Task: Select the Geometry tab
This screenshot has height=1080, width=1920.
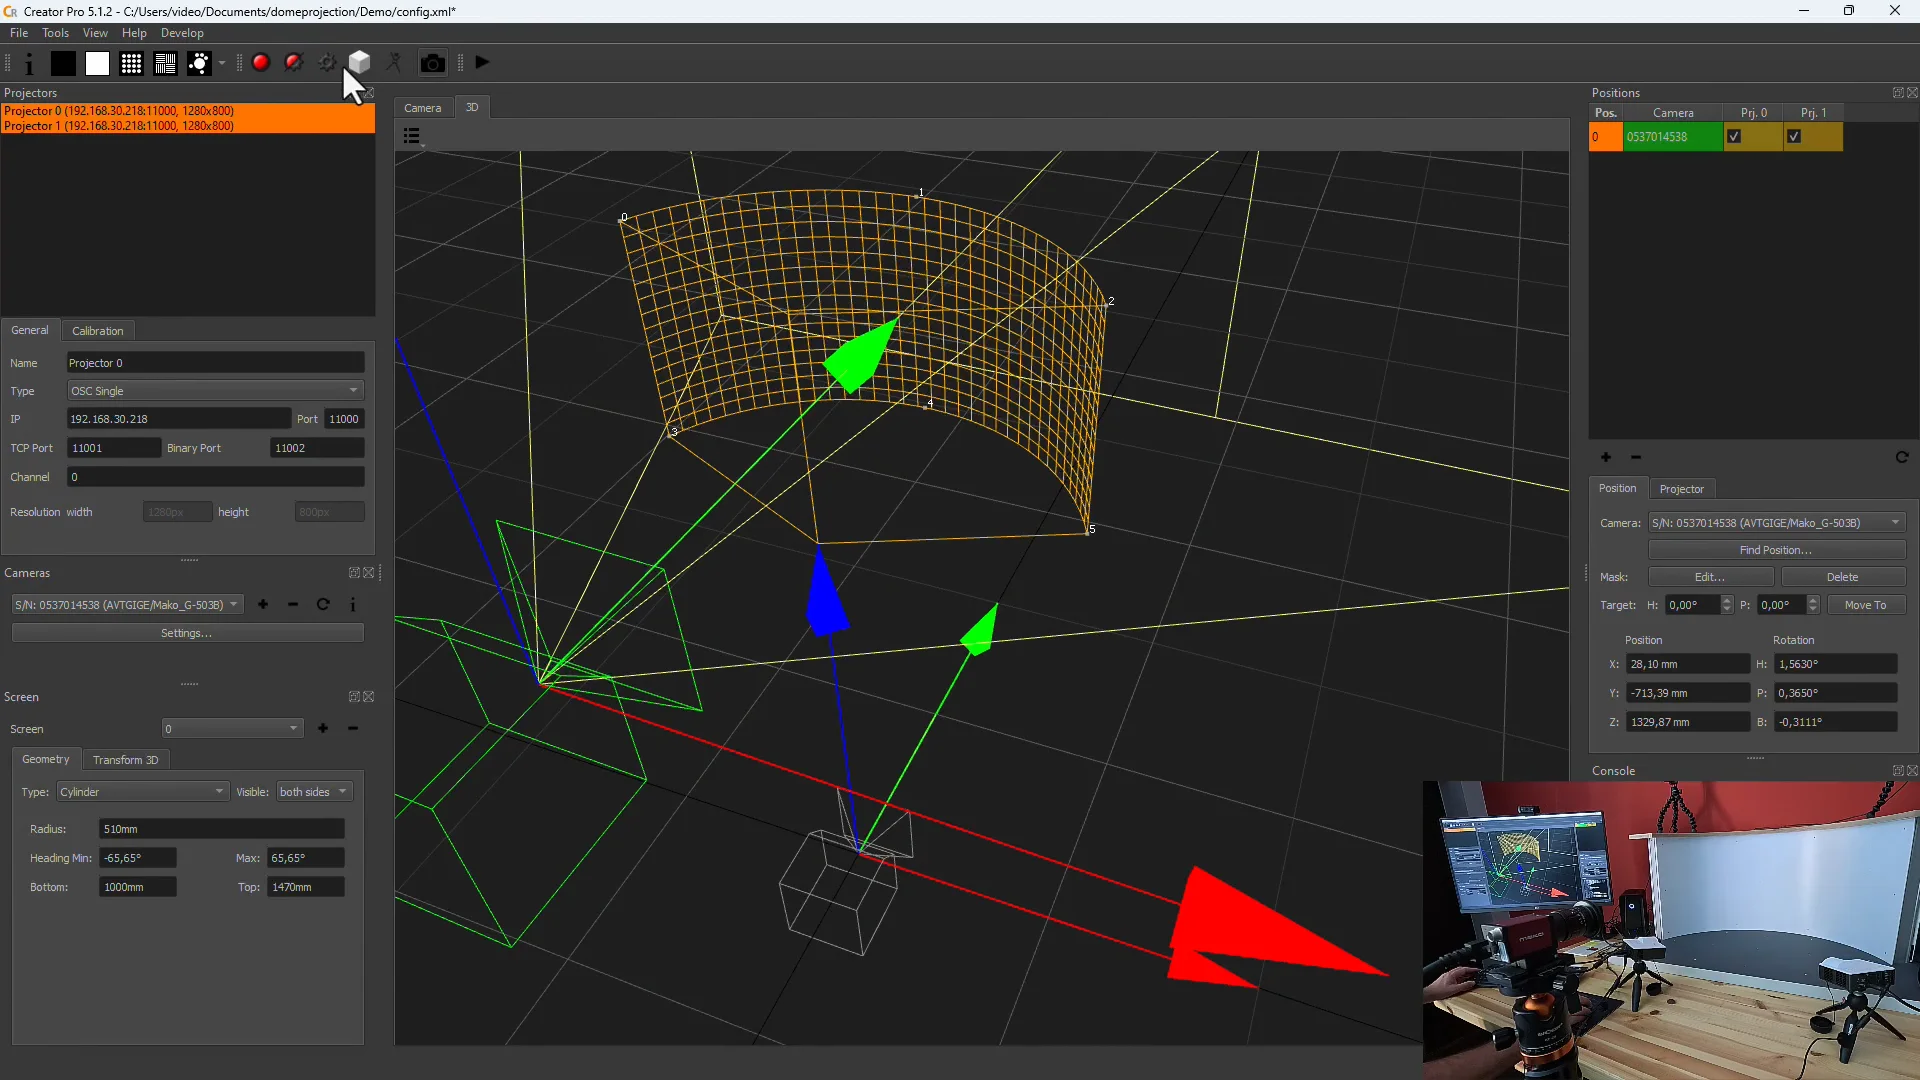Action: click(46, 759)
